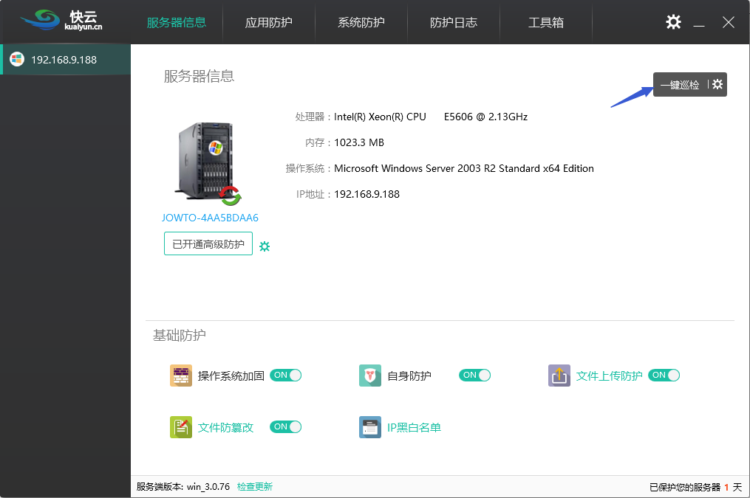
Task: Toggle 操作系统加固 switch off
Action: tap(286, 376)
